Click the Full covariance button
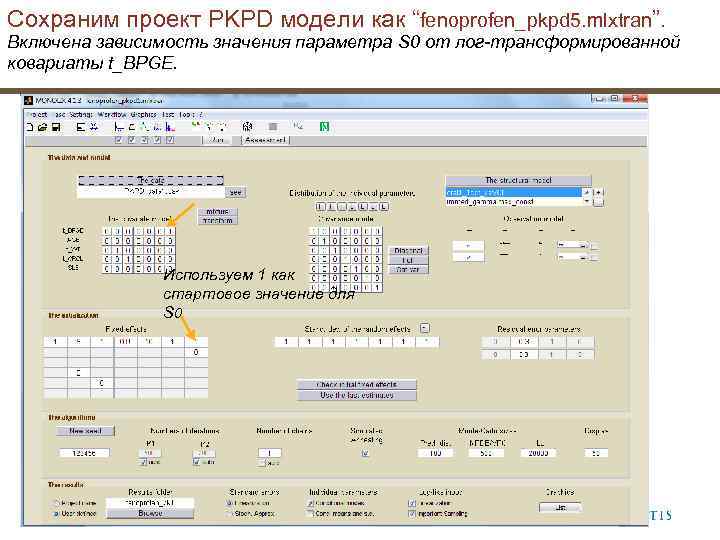The image size is (720, 540). pos(409,260)
